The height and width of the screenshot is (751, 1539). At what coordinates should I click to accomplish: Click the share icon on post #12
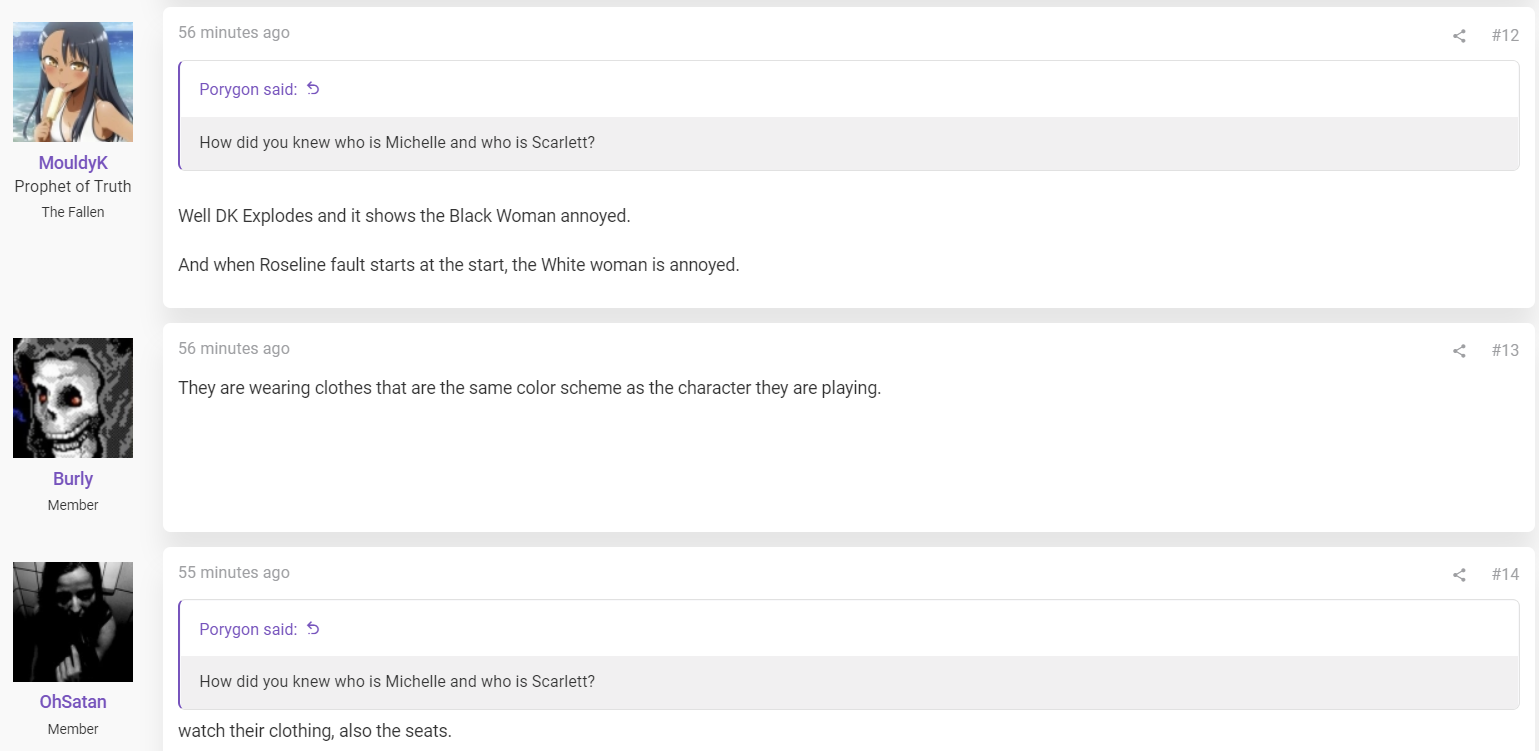coord(1459,36)
